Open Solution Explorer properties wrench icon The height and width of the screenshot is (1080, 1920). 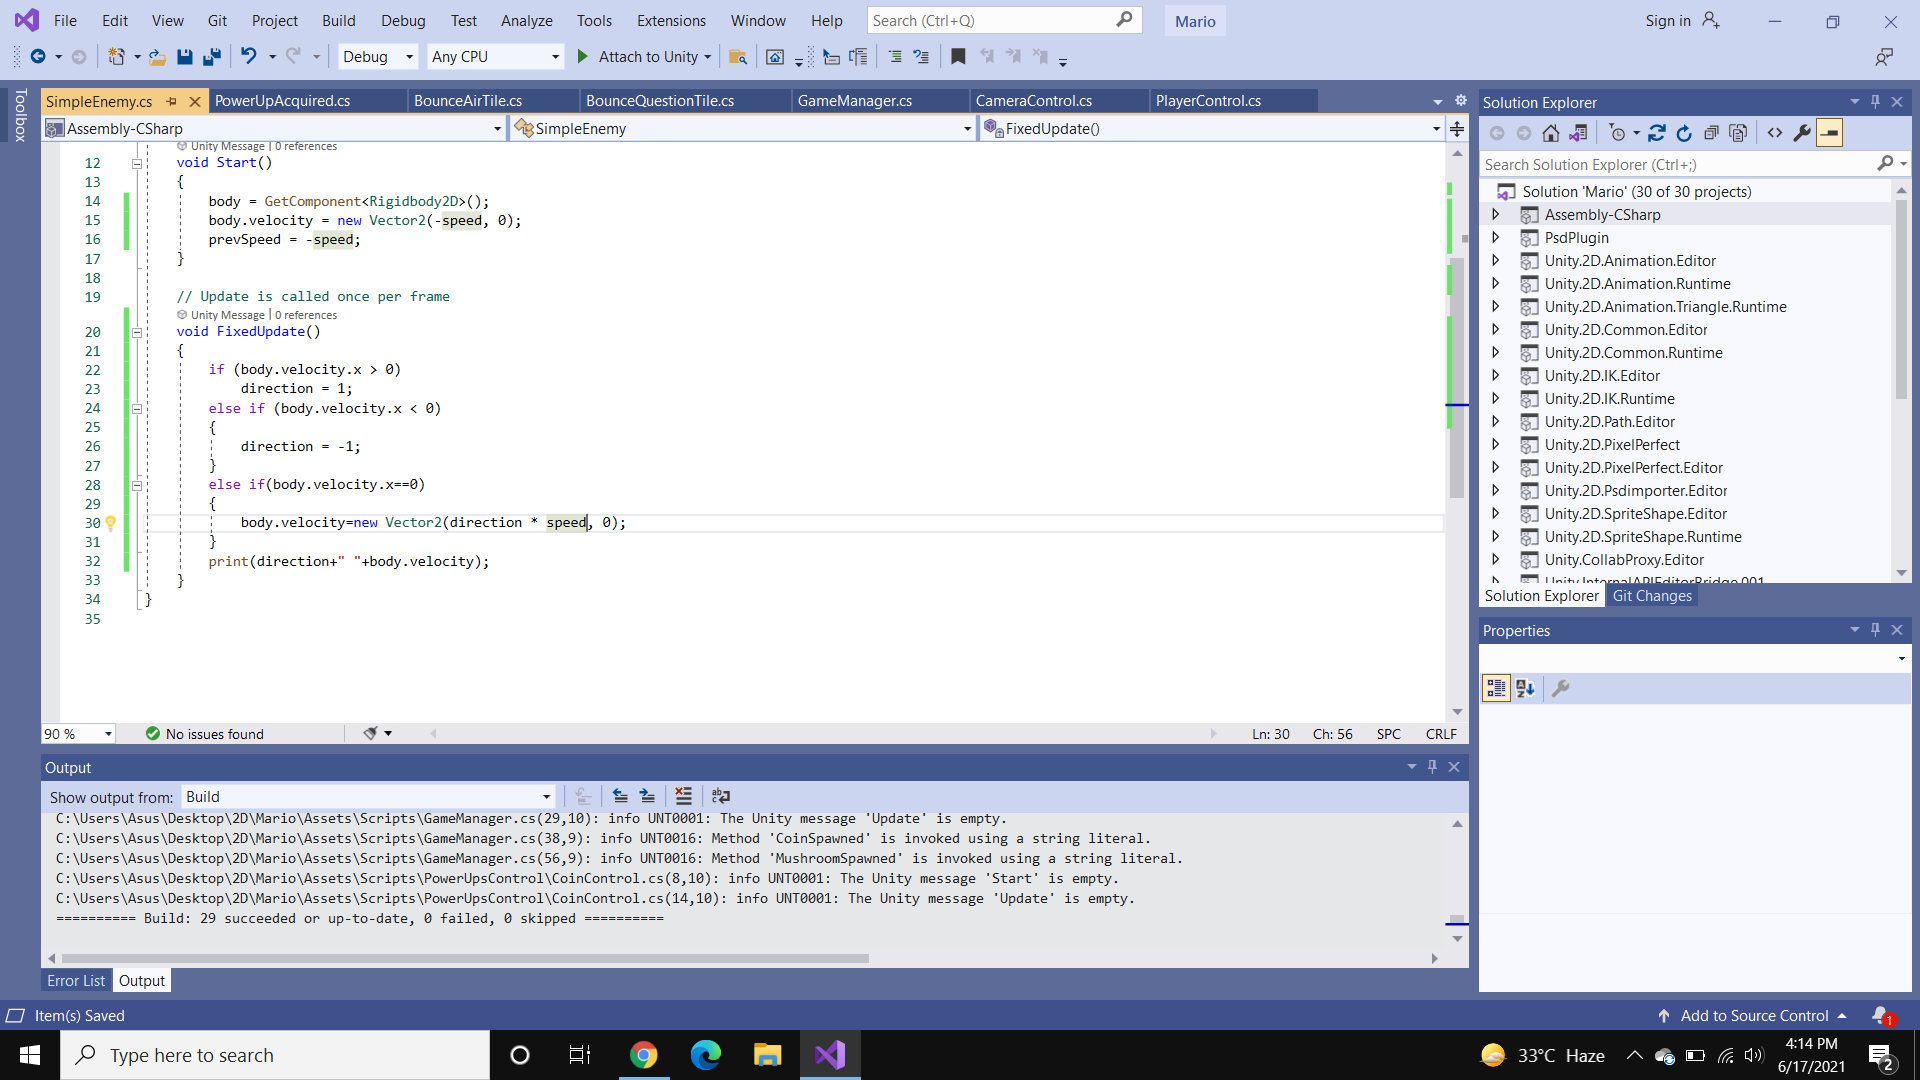[1802, 133]
